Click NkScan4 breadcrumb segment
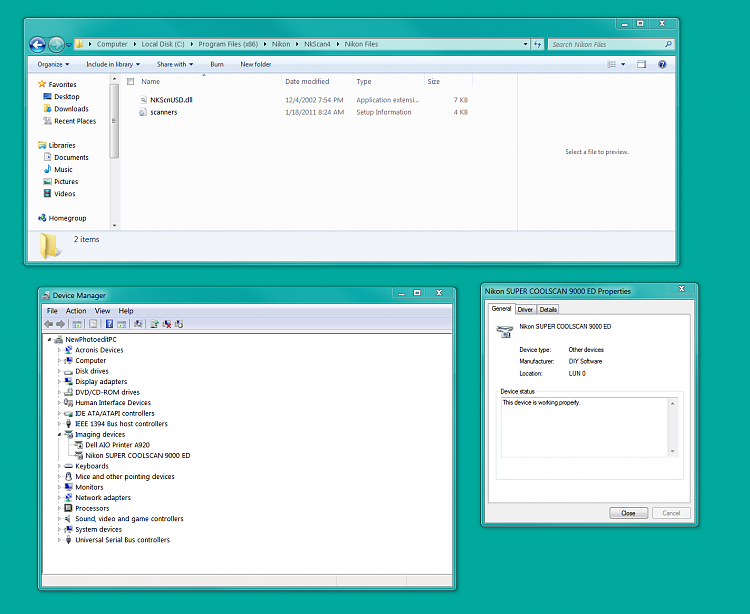 pyautogui.click(x=317, y=44)
